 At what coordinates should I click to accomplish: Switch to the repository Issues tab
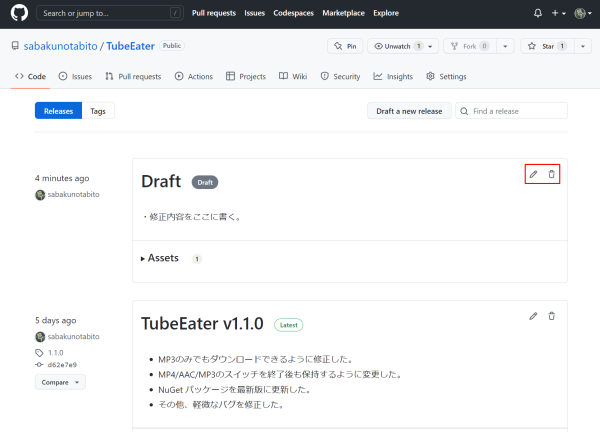[x=75, y=77]
